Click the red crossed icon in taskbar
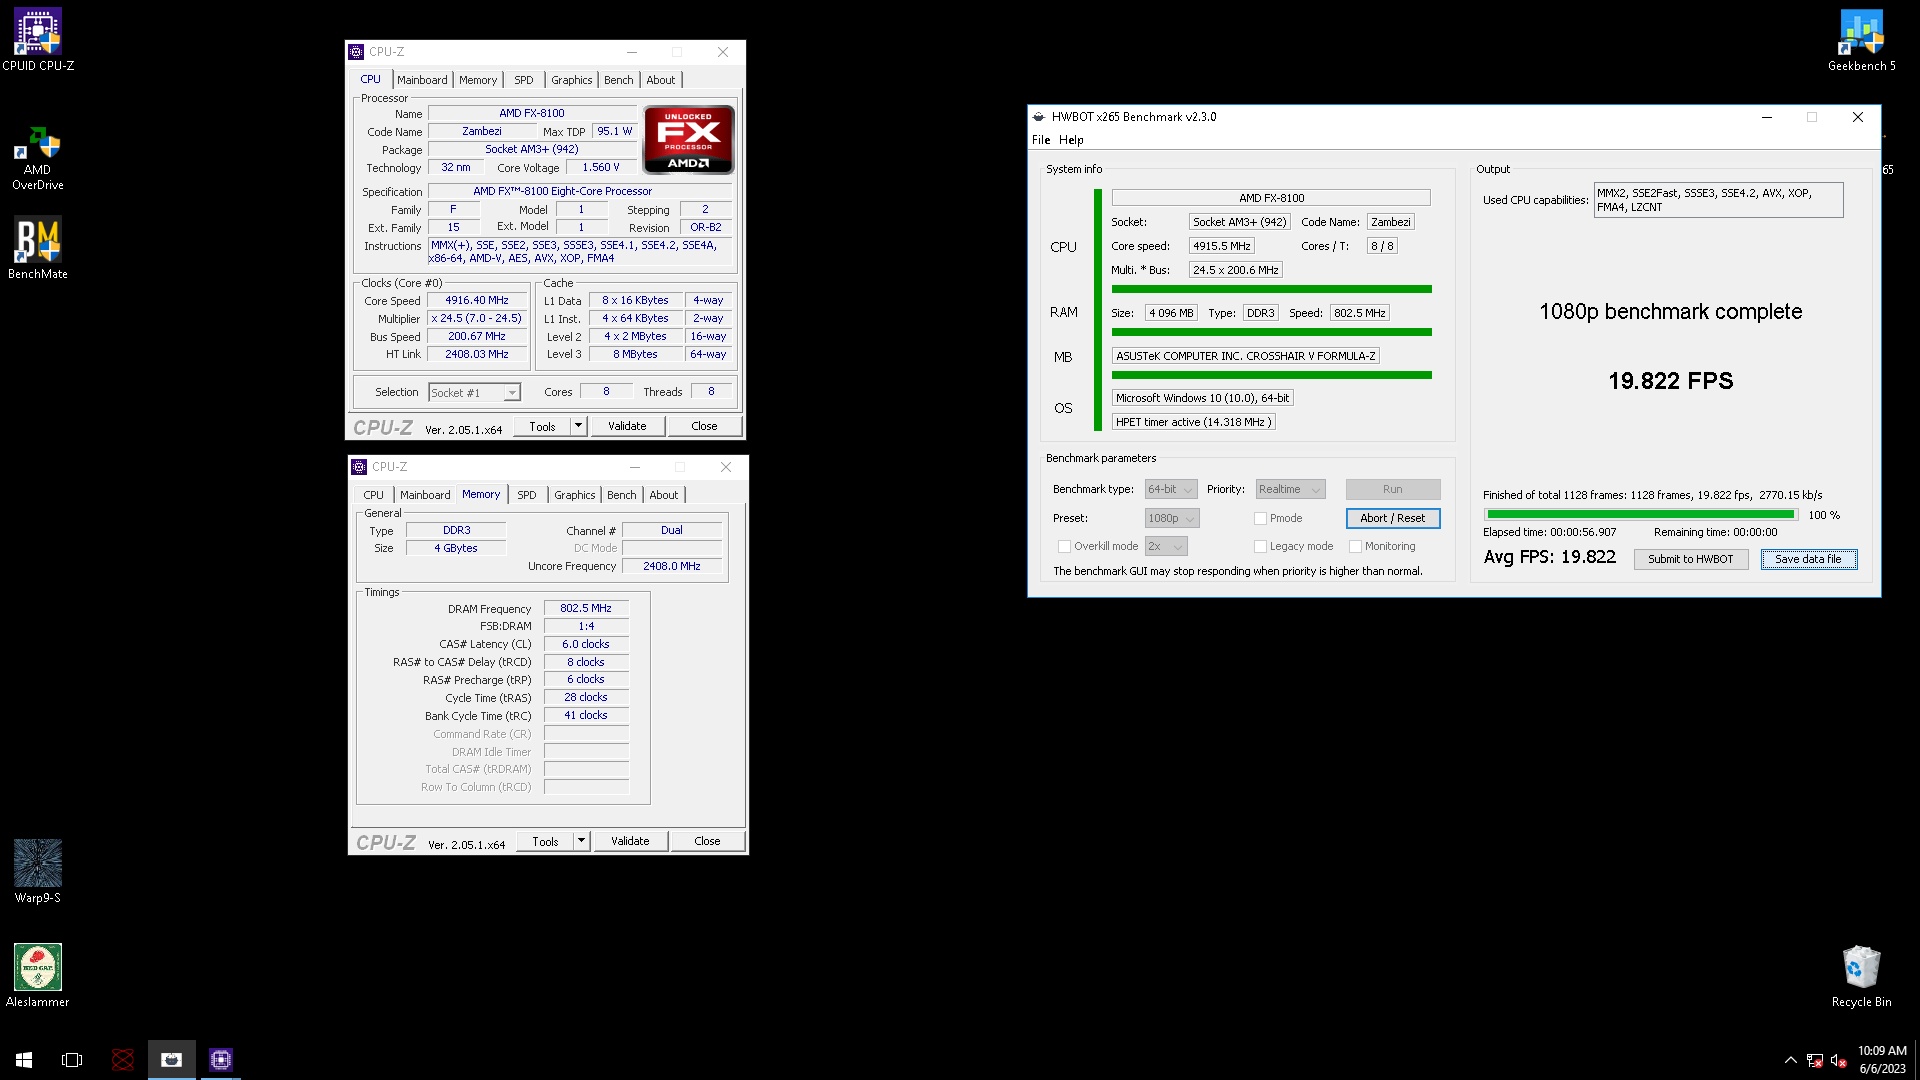 coord(123,1060)
